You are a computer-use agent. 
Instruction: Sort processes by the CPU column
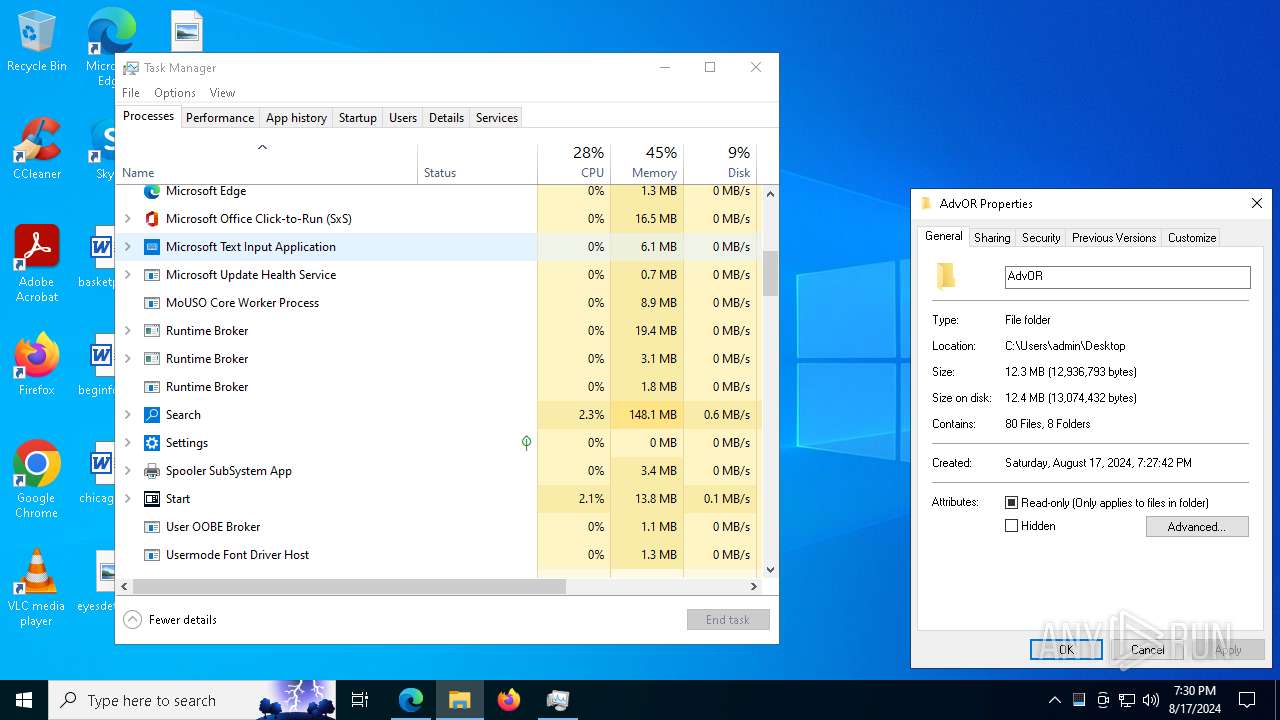click(574, 163)
